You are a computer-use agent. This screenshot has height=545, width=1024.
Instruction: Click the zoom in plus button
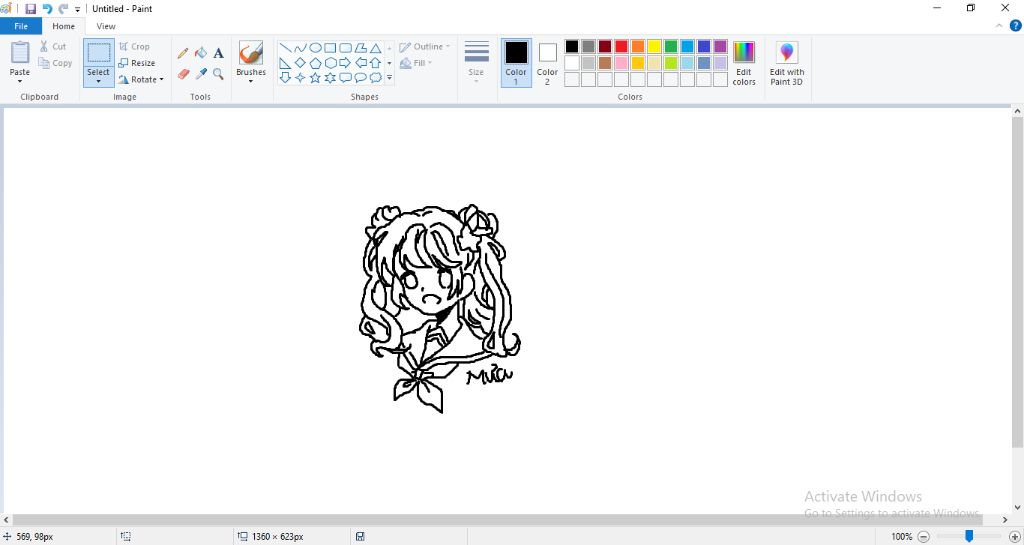(1014, 537)
